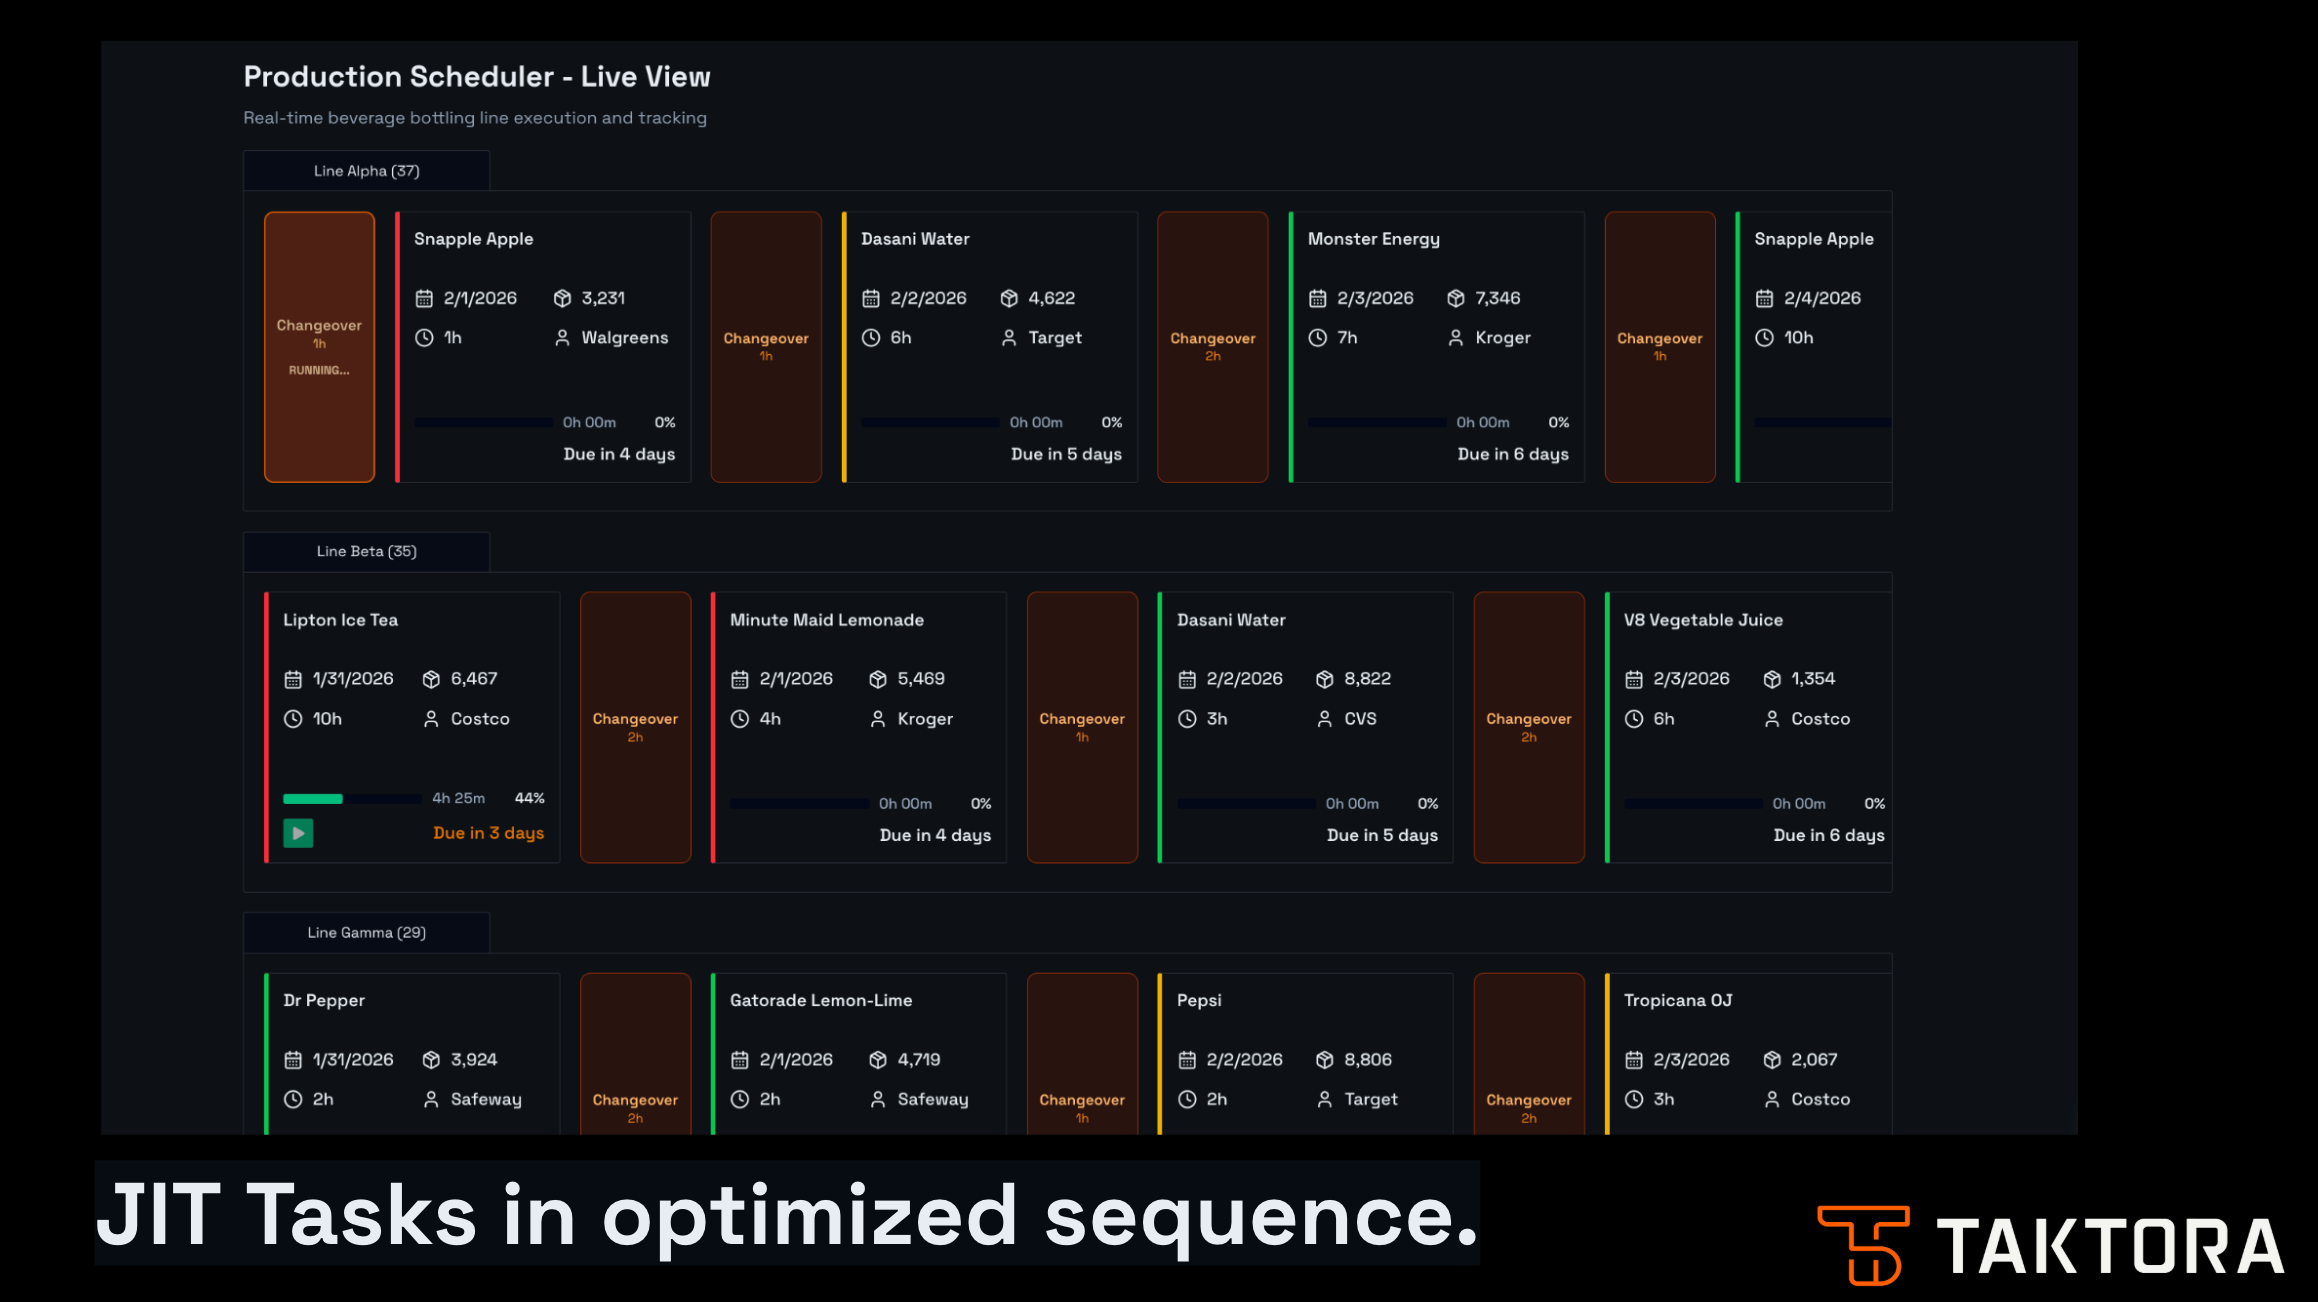2318x1302 pixels.
Task: Click the customer icon next to Walgreens
Action: coord(562,338)
